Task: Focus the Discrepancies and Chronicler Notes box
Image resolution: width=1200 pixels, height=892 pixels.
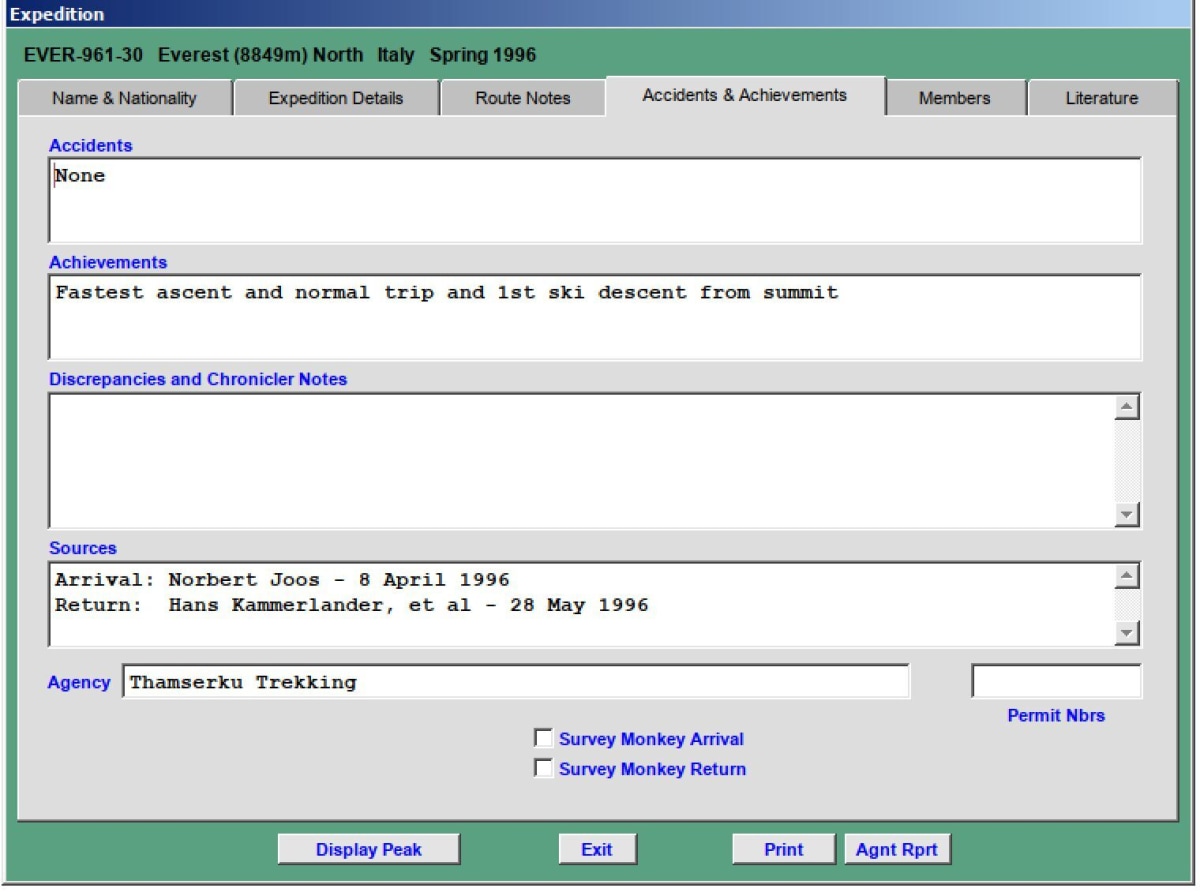Action: coord(580,460)
